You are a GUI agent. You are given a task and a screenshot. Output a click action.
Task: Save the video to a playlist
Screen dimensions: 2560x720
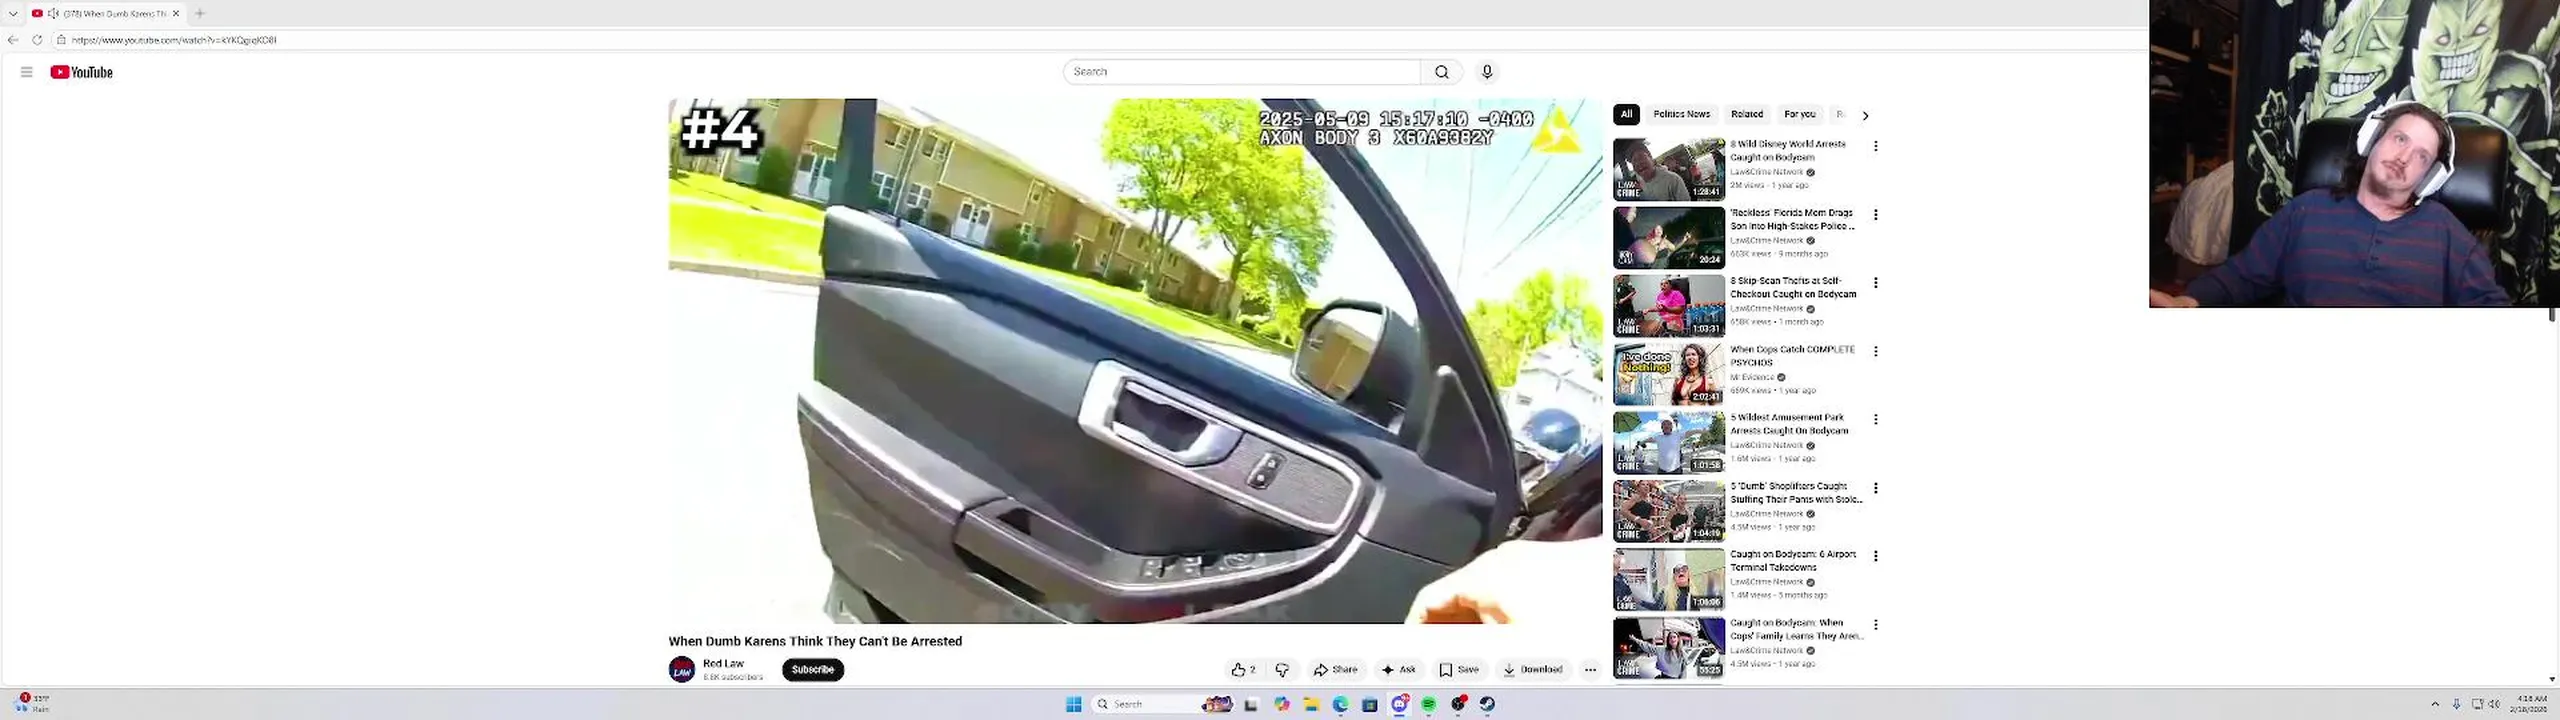[x=1459, y=670]
